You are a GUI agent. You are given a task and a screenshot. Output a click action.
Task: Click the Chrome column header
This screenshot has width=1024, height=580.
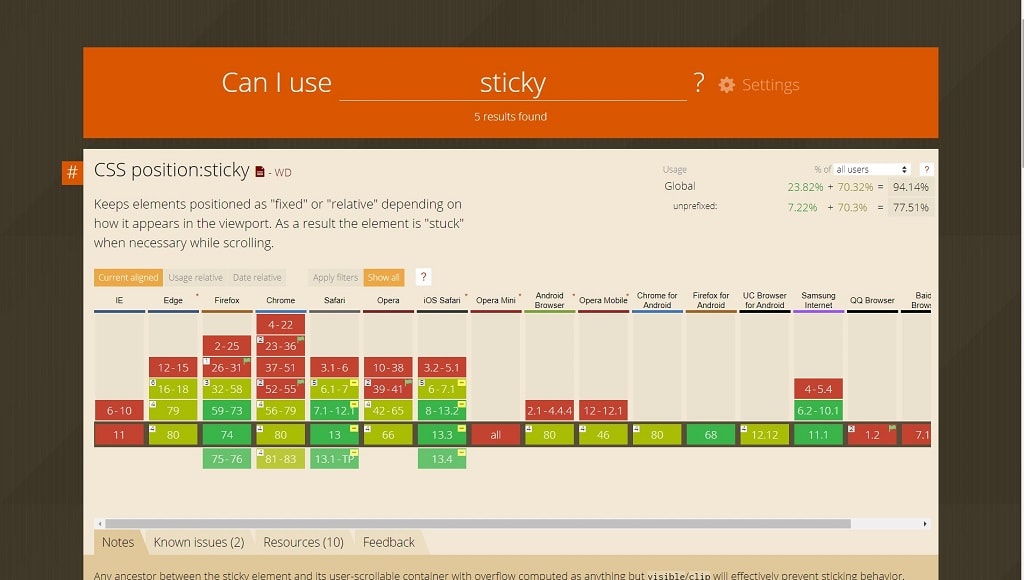pyautogui.click(x=280, y=300)
